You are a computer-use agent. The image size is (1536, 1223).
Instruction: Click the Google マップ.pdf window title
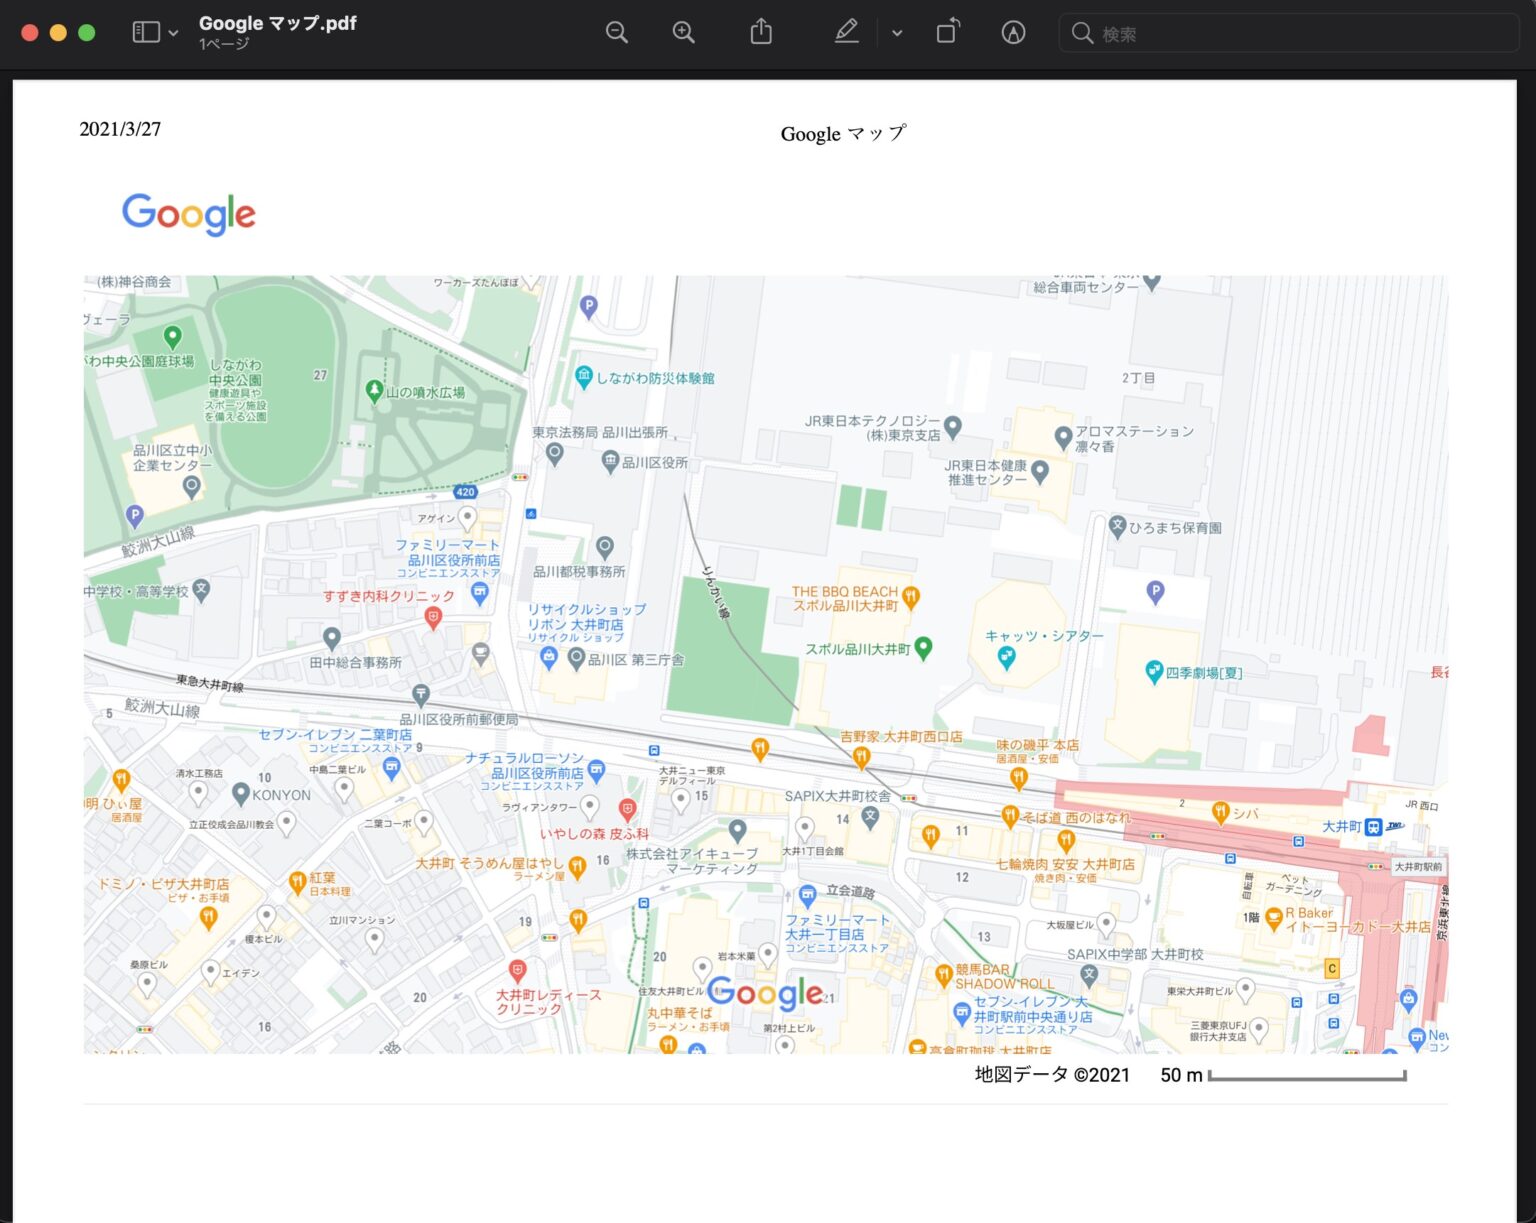(278, 23)
